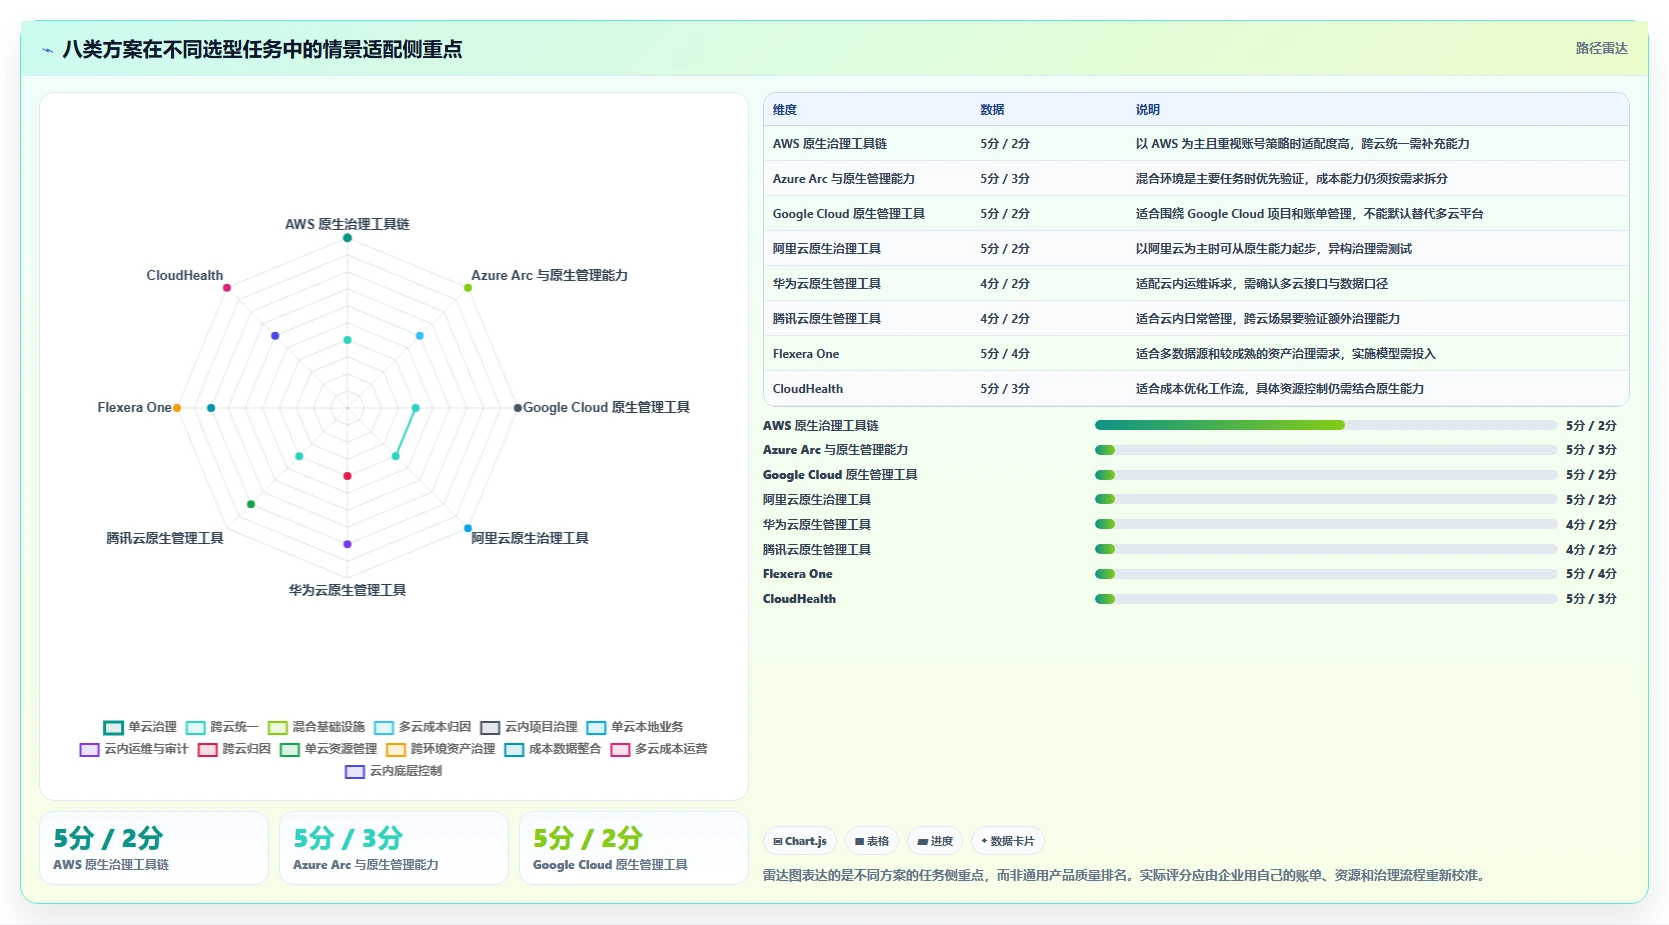Click the progress value 4分 / 2分 beside 华为云原生管理工具
The image size is (1669, 925).
tap(1591, 525)
